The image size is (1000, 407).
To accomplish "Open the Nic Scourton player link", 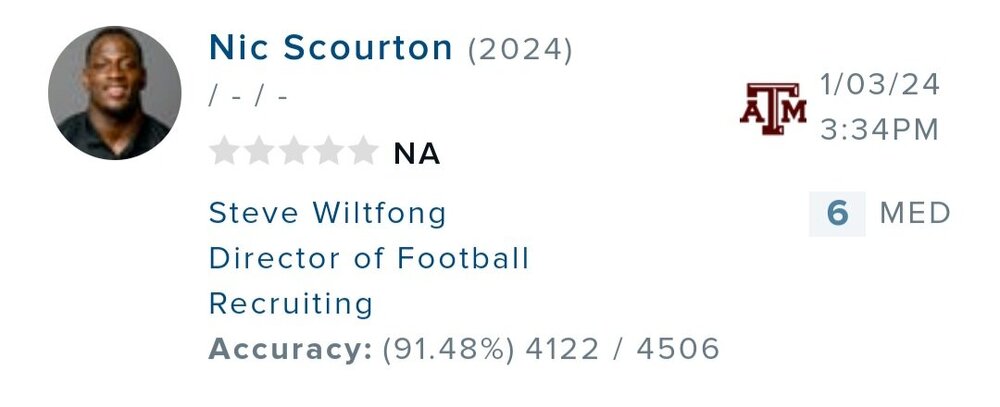I will pos(331,47).
